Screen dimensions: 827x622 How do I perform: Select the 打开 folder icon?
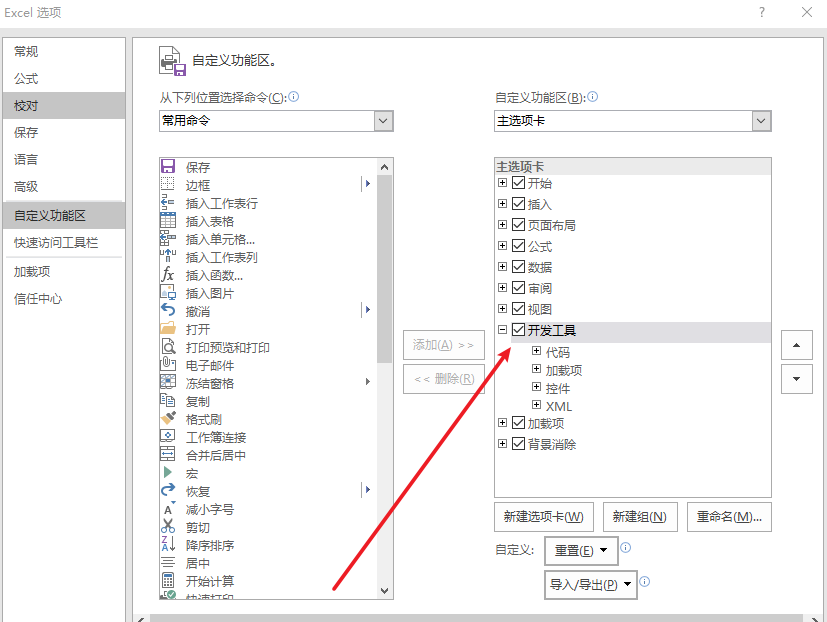168,329
